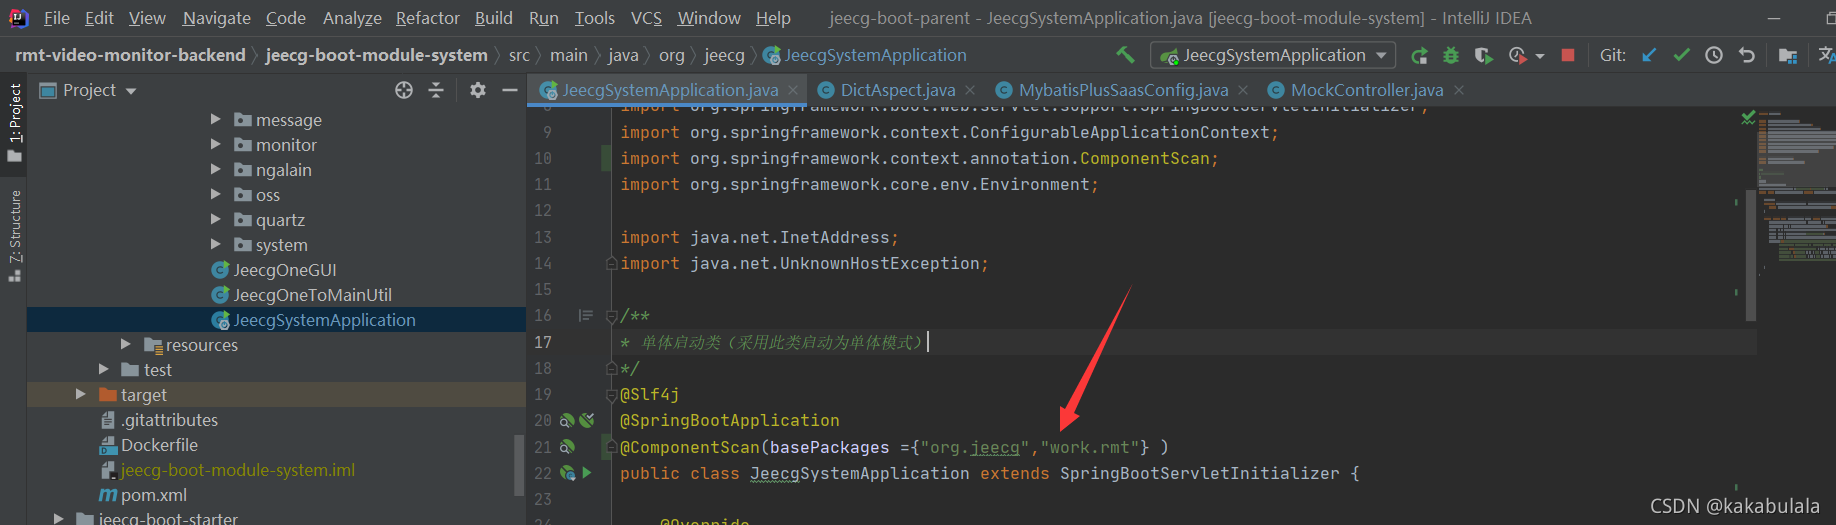This screenshot has height=525, width=1836.
Task: Show Git history with the clock icon
Action: (1714, 55)
